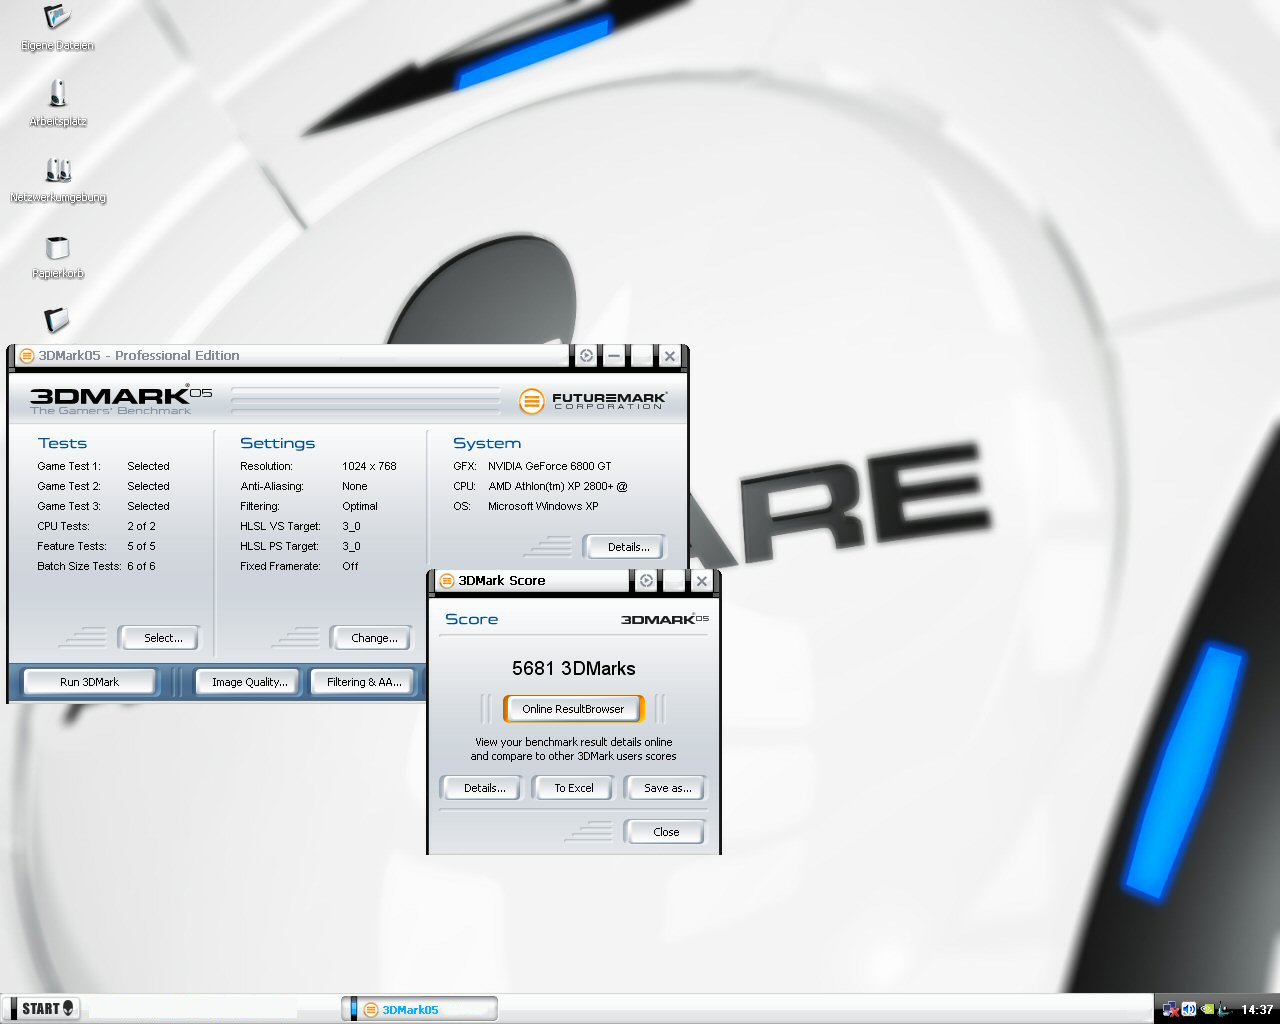Click 'Game Test 1:' label
1280x1024 pixels.
coord(69,466)
